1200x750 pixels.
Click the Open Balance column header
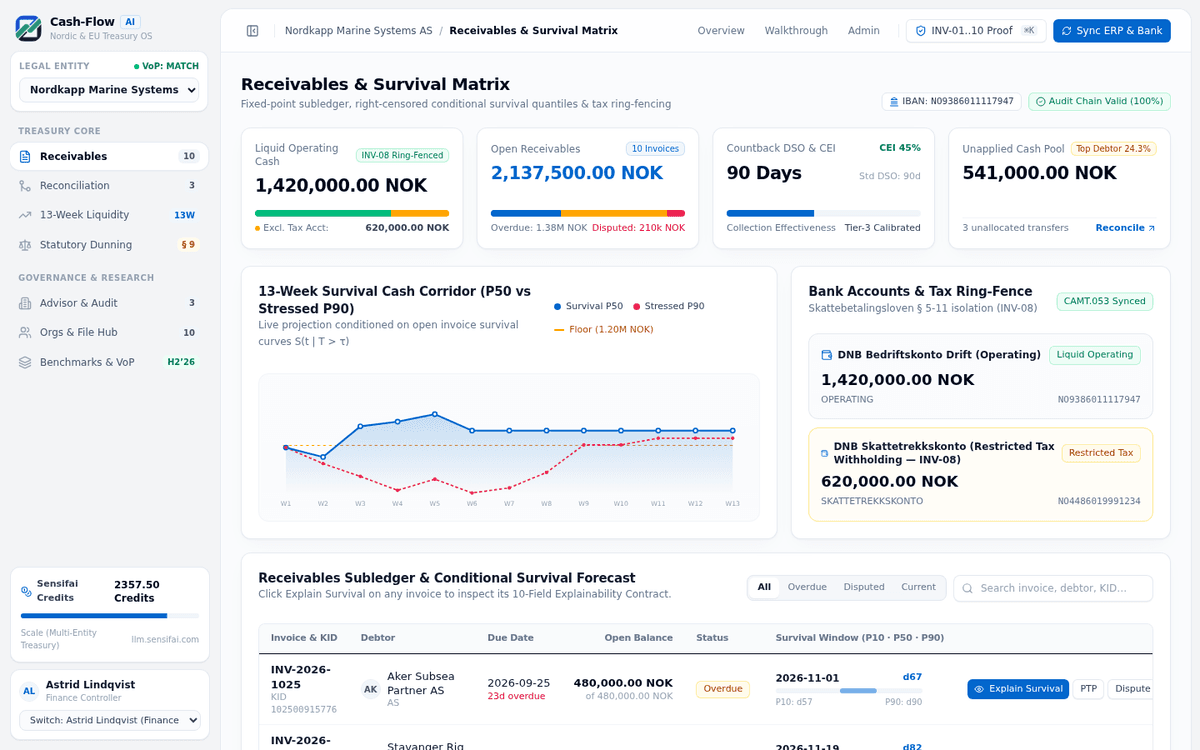(x=638, y=638)
